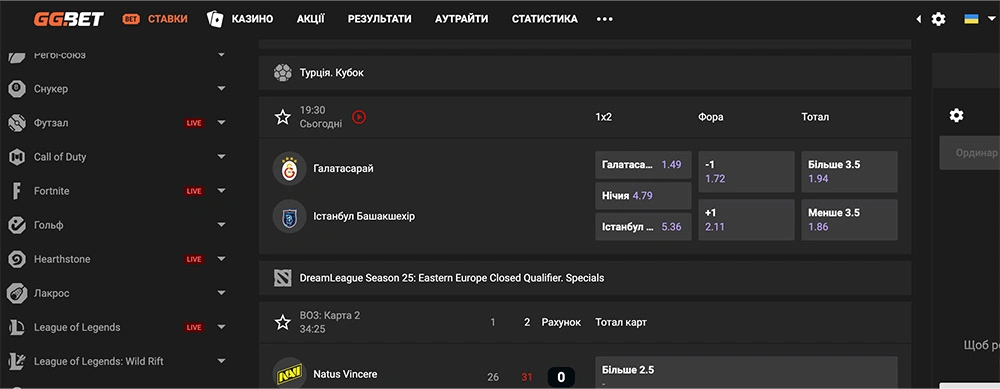This screenshot has height=389, width=1000.
Task: Click the Dota 2 icon for DreamLeague
Action: (x=283, y=278)
